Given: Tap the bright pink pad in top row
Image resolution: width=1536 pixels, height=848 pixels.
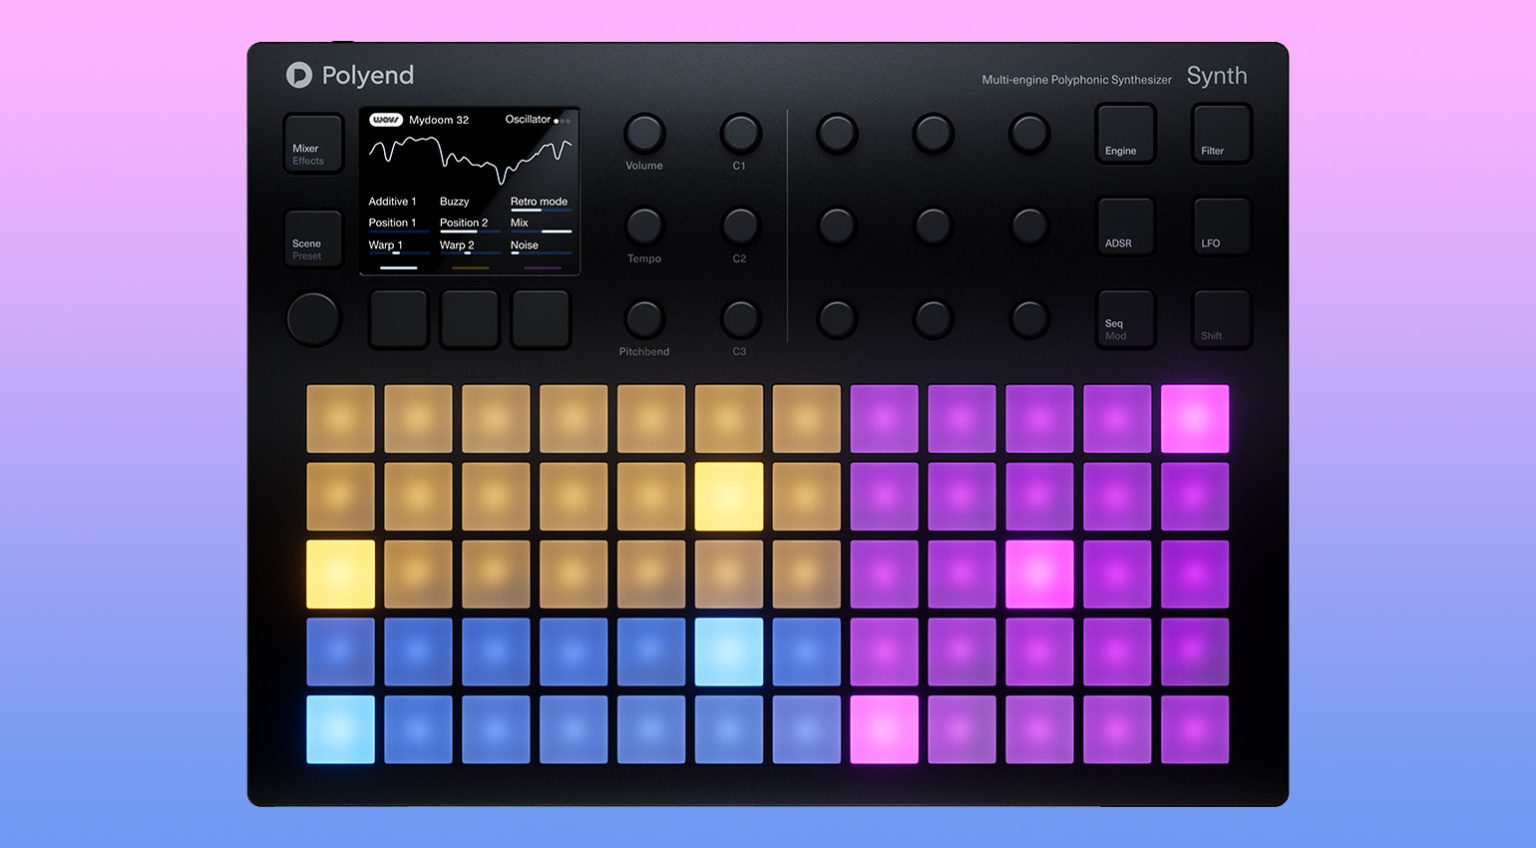Looking at the screenshot, I should pyautogui.click(x=1194, y=419).
